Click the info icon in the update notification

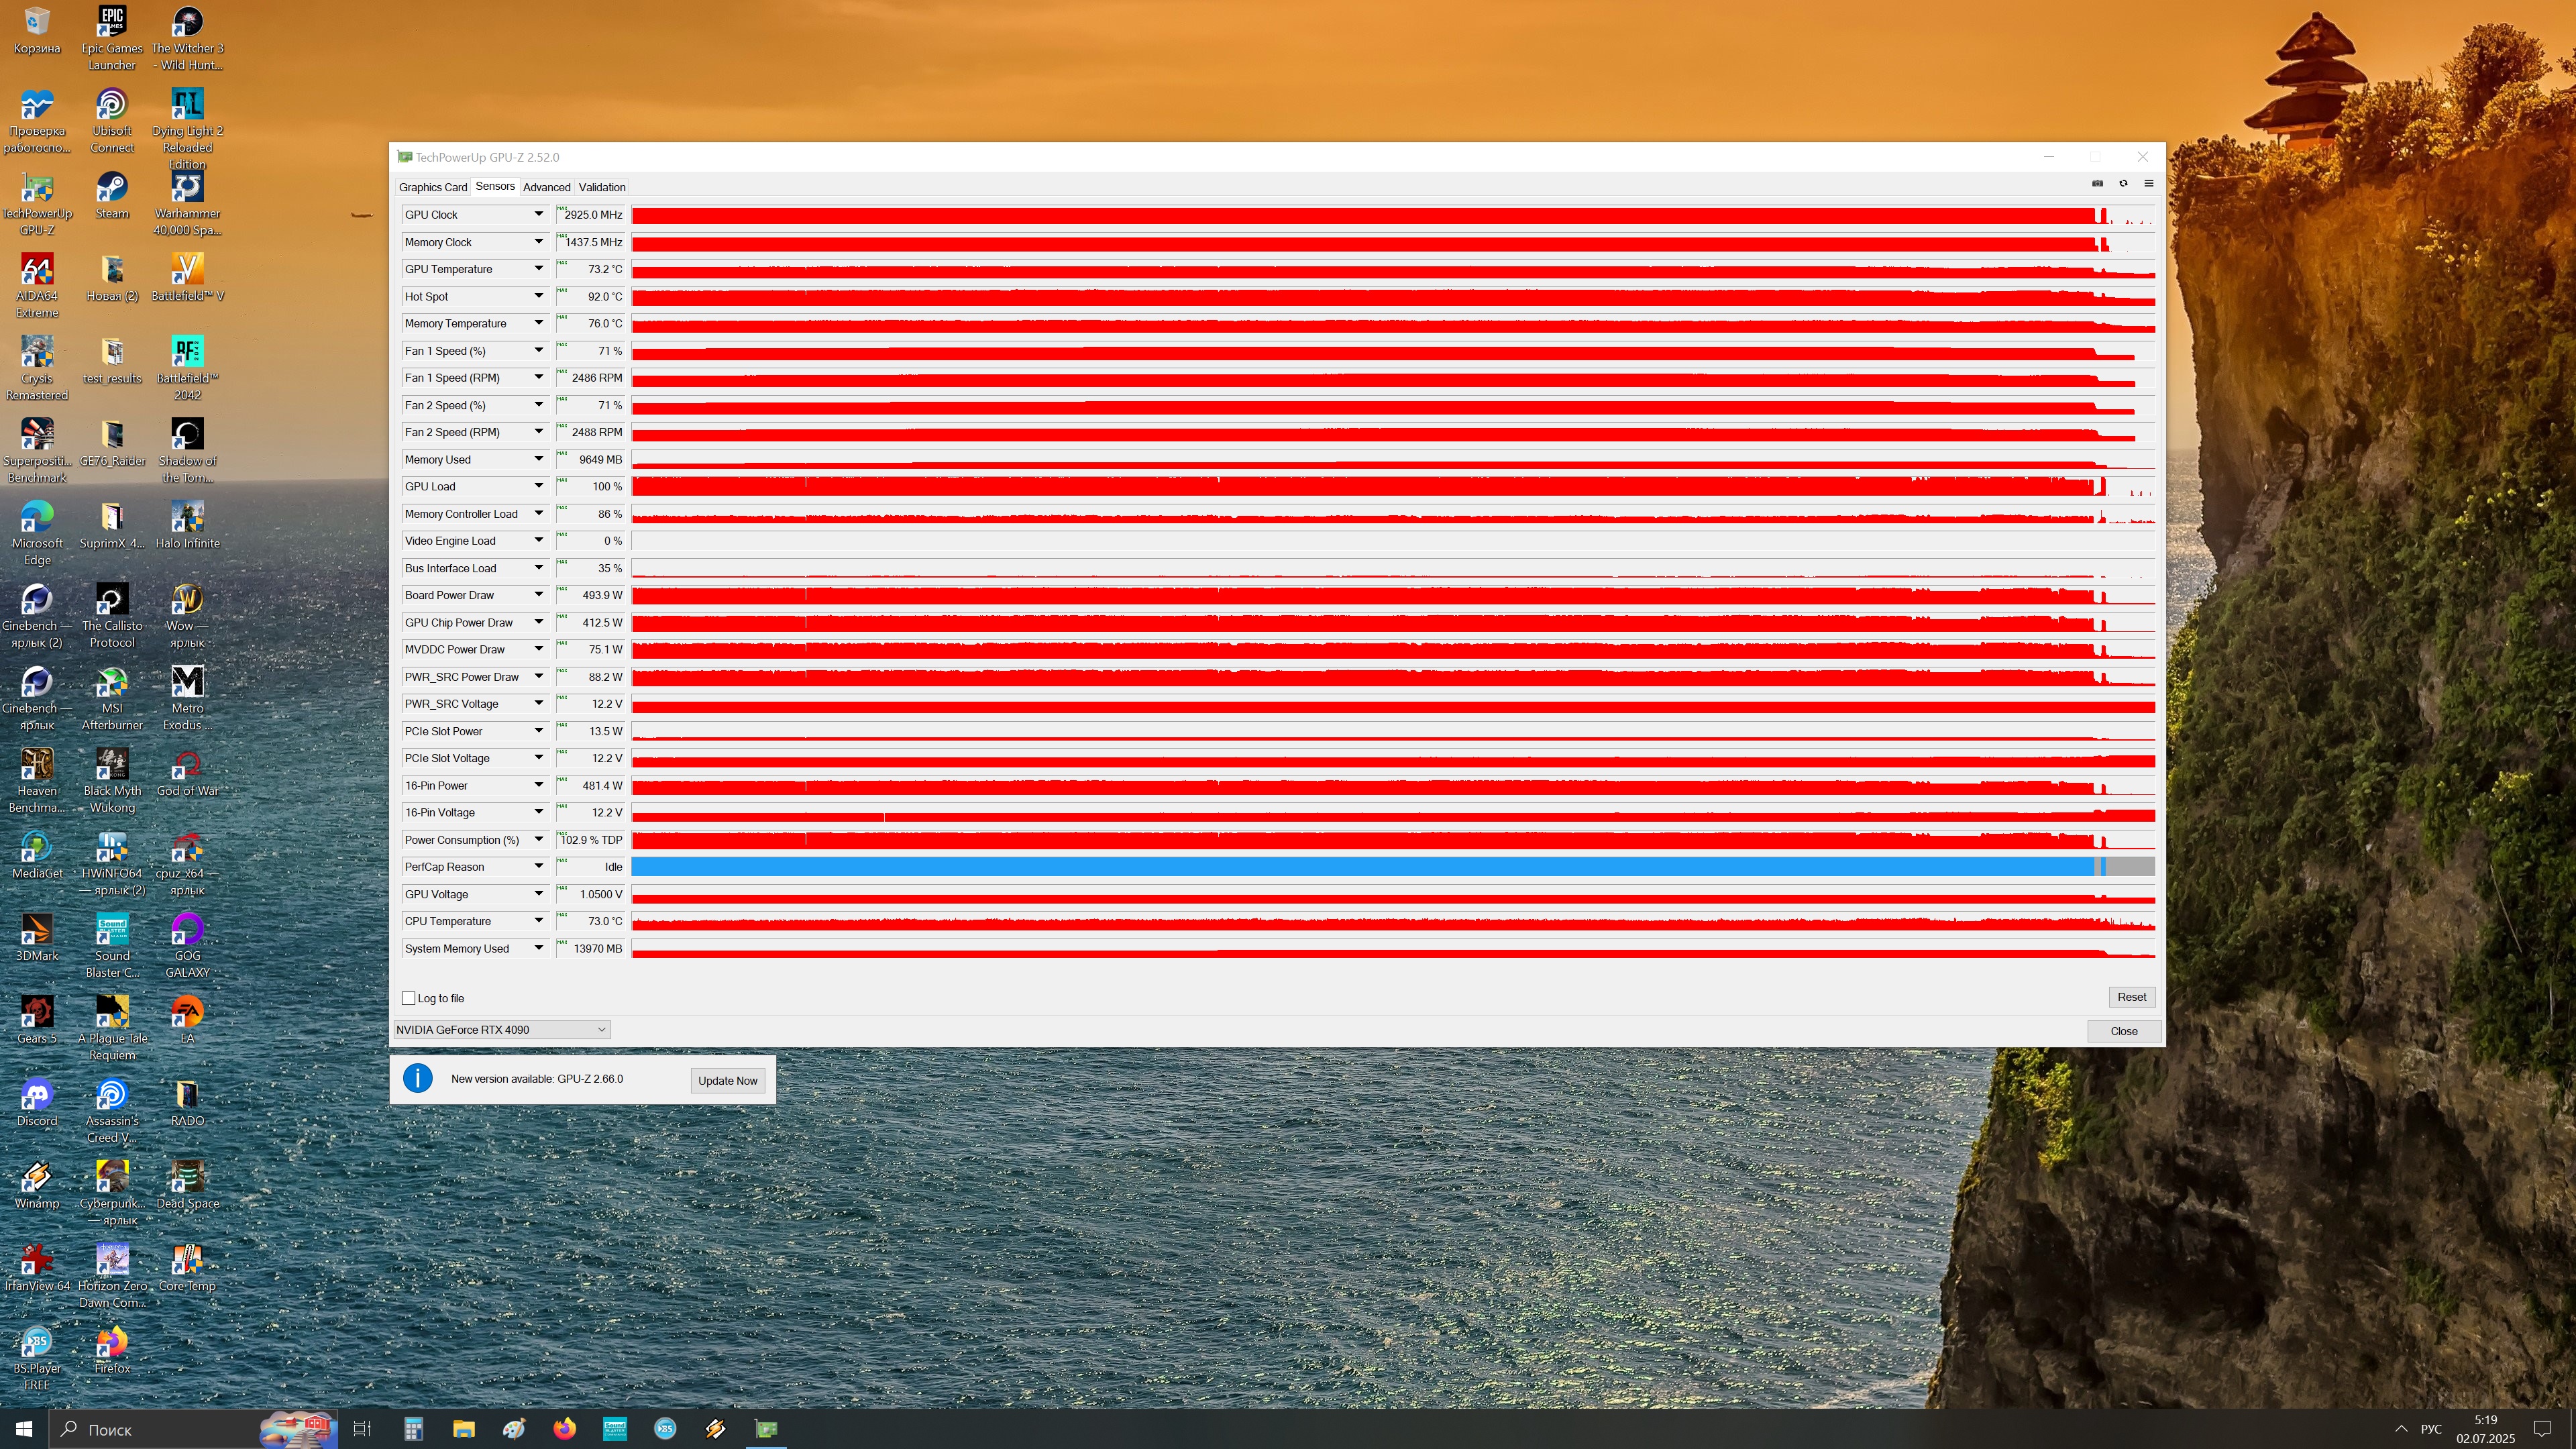tap(417, 1078)
